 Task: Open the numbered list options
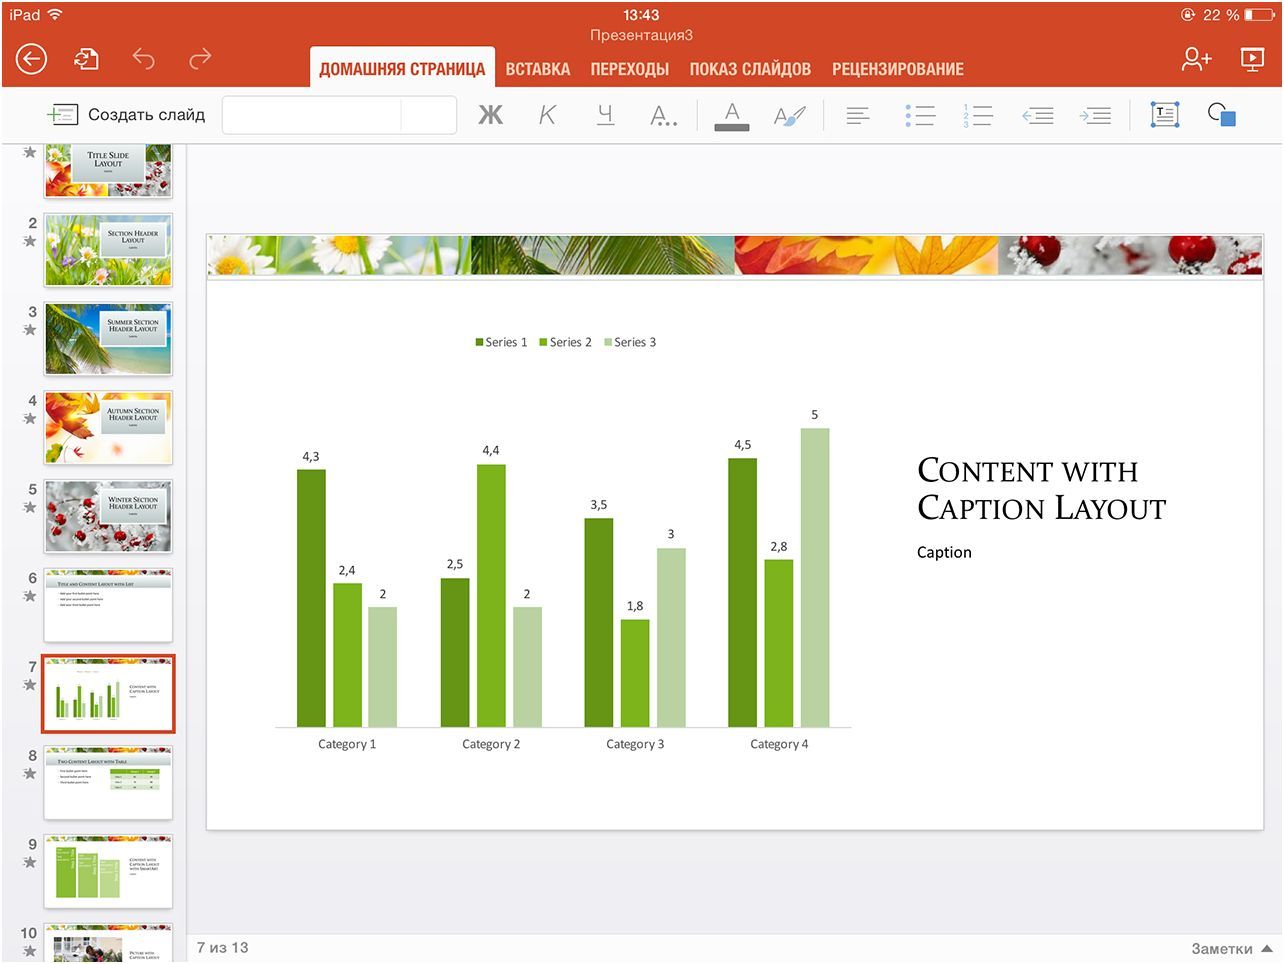[x=977, y=114]
